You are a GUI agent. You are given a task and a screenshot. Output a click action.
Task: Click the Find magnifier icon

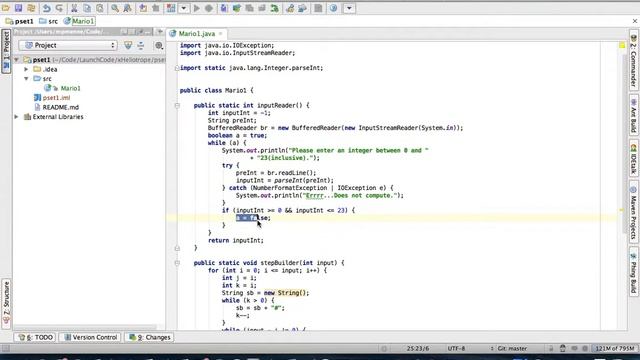pos(115,8)
